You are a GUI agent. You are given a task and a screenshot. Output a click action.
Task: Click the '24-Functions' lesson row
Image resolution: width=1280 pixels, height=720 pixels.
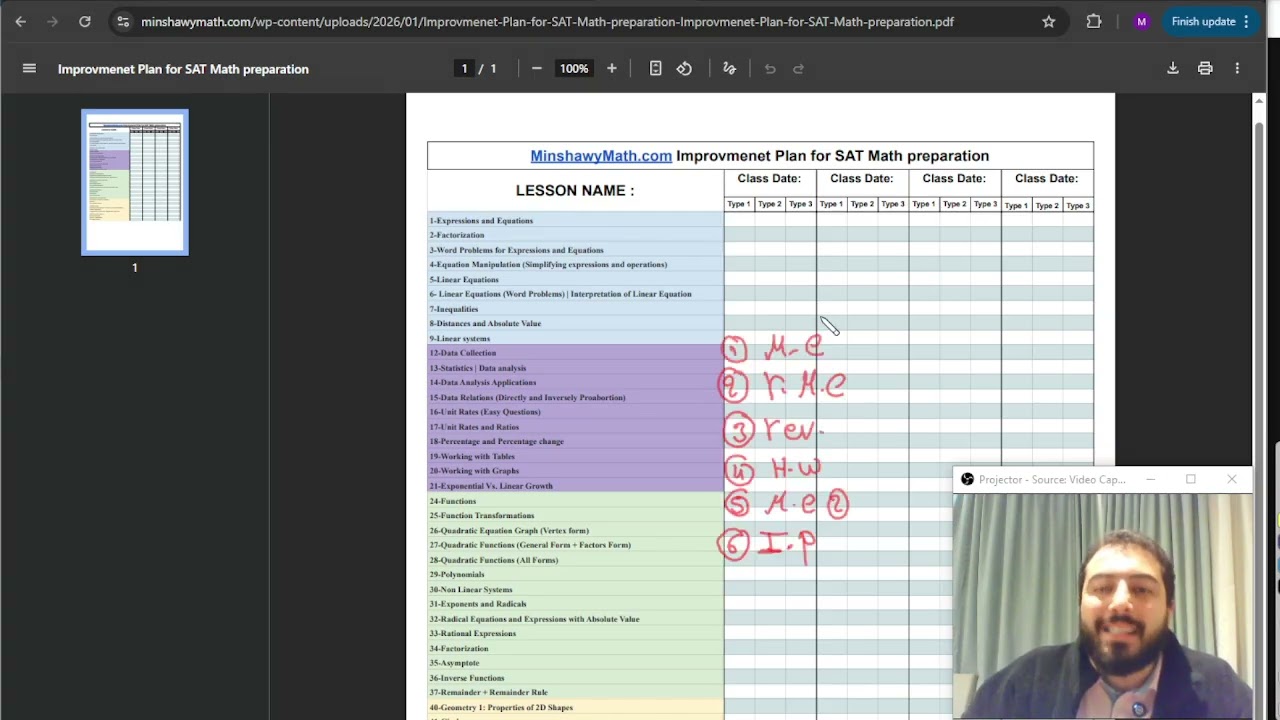[575, 500]
